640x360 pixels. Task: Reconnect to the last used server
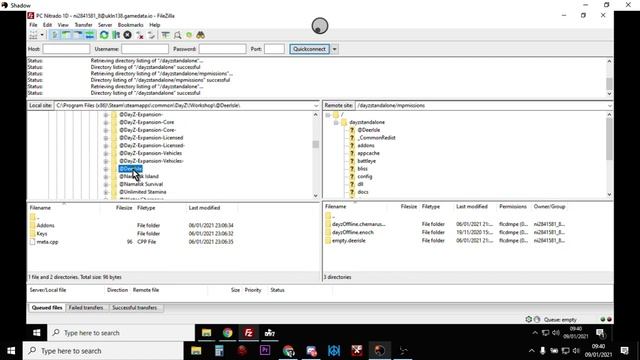click(151, 35)
